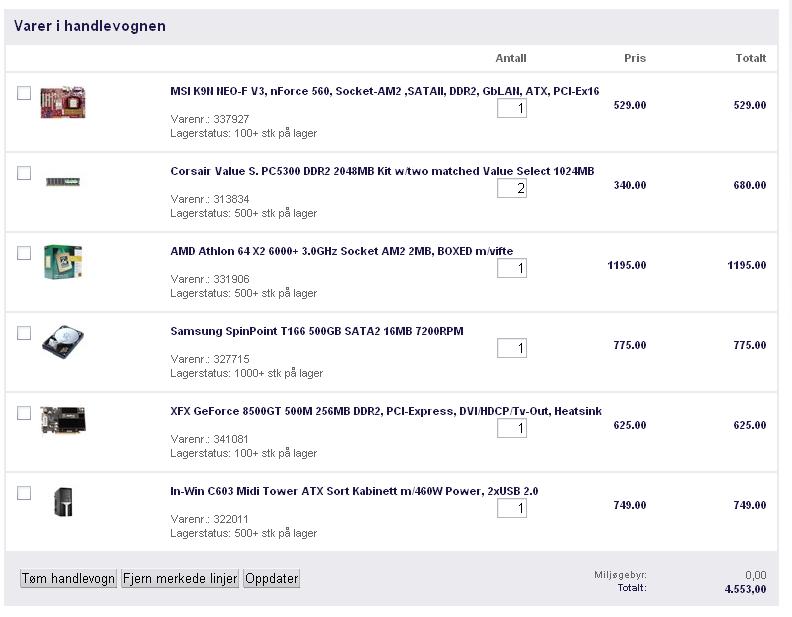Screen dimensions: 792x617
Task: Click the AMD Athlon boxed CPU image
Action: (63, 262)
